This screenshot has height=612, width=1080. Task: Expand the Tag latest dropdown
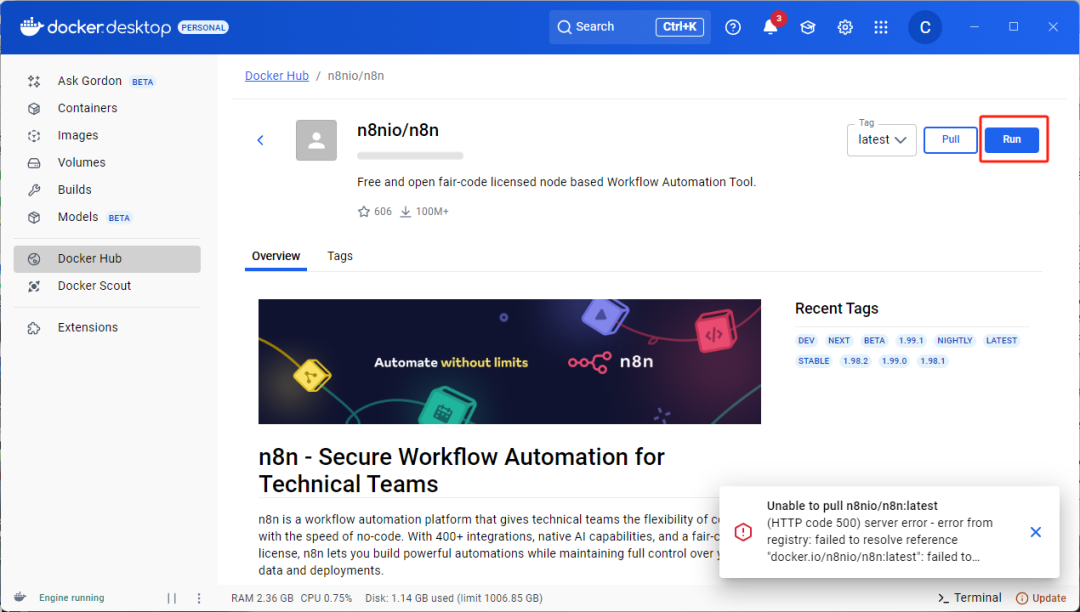click(882, 140)
